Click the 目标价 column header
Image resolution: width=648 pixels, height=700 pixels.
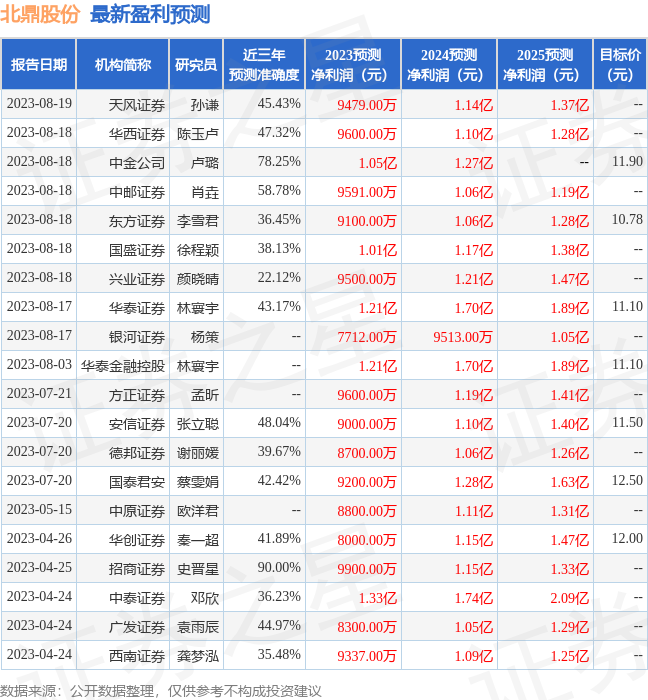coord(620,65)
